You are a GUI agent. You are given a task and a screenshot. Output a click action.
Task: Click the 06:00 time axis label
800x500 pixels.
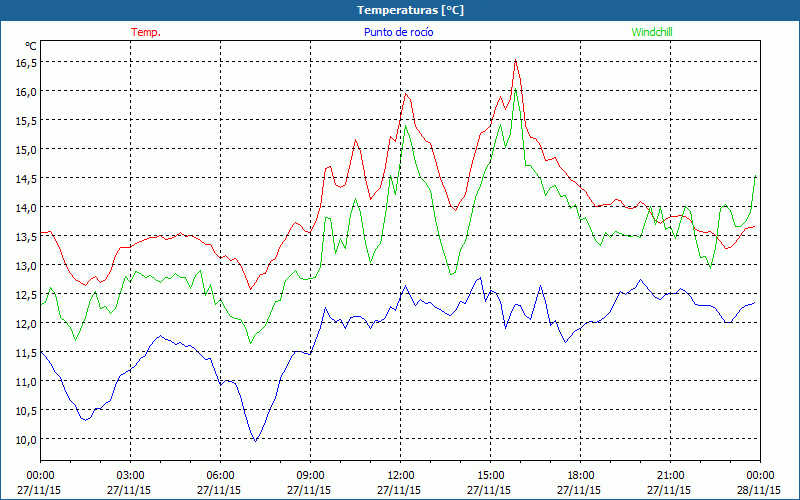pyautogui.click(x=220, y=476)
